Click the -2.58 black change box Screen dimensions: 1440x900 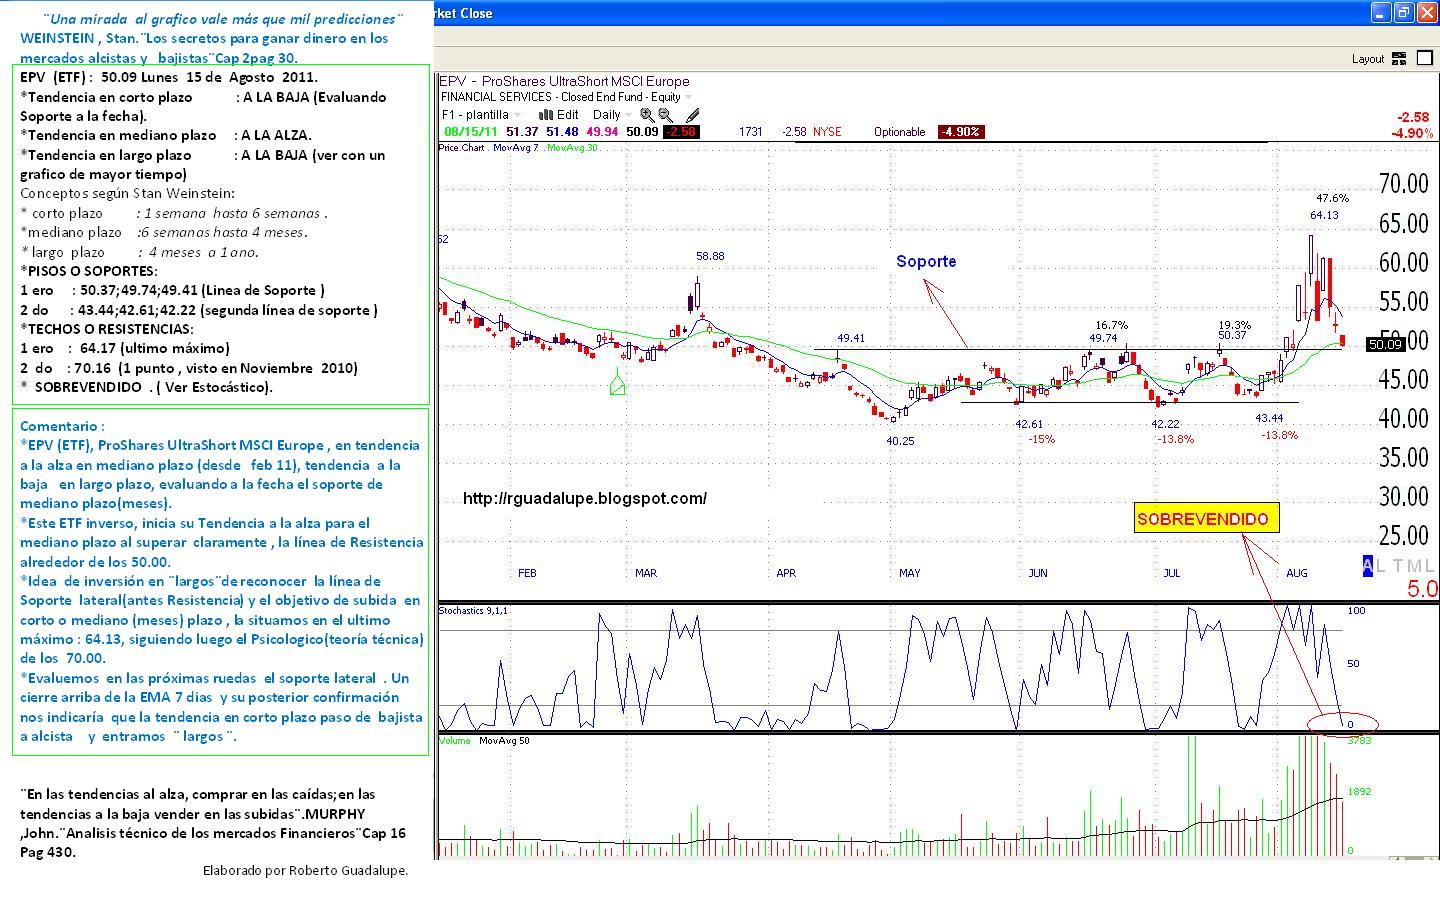coord(681,132)
